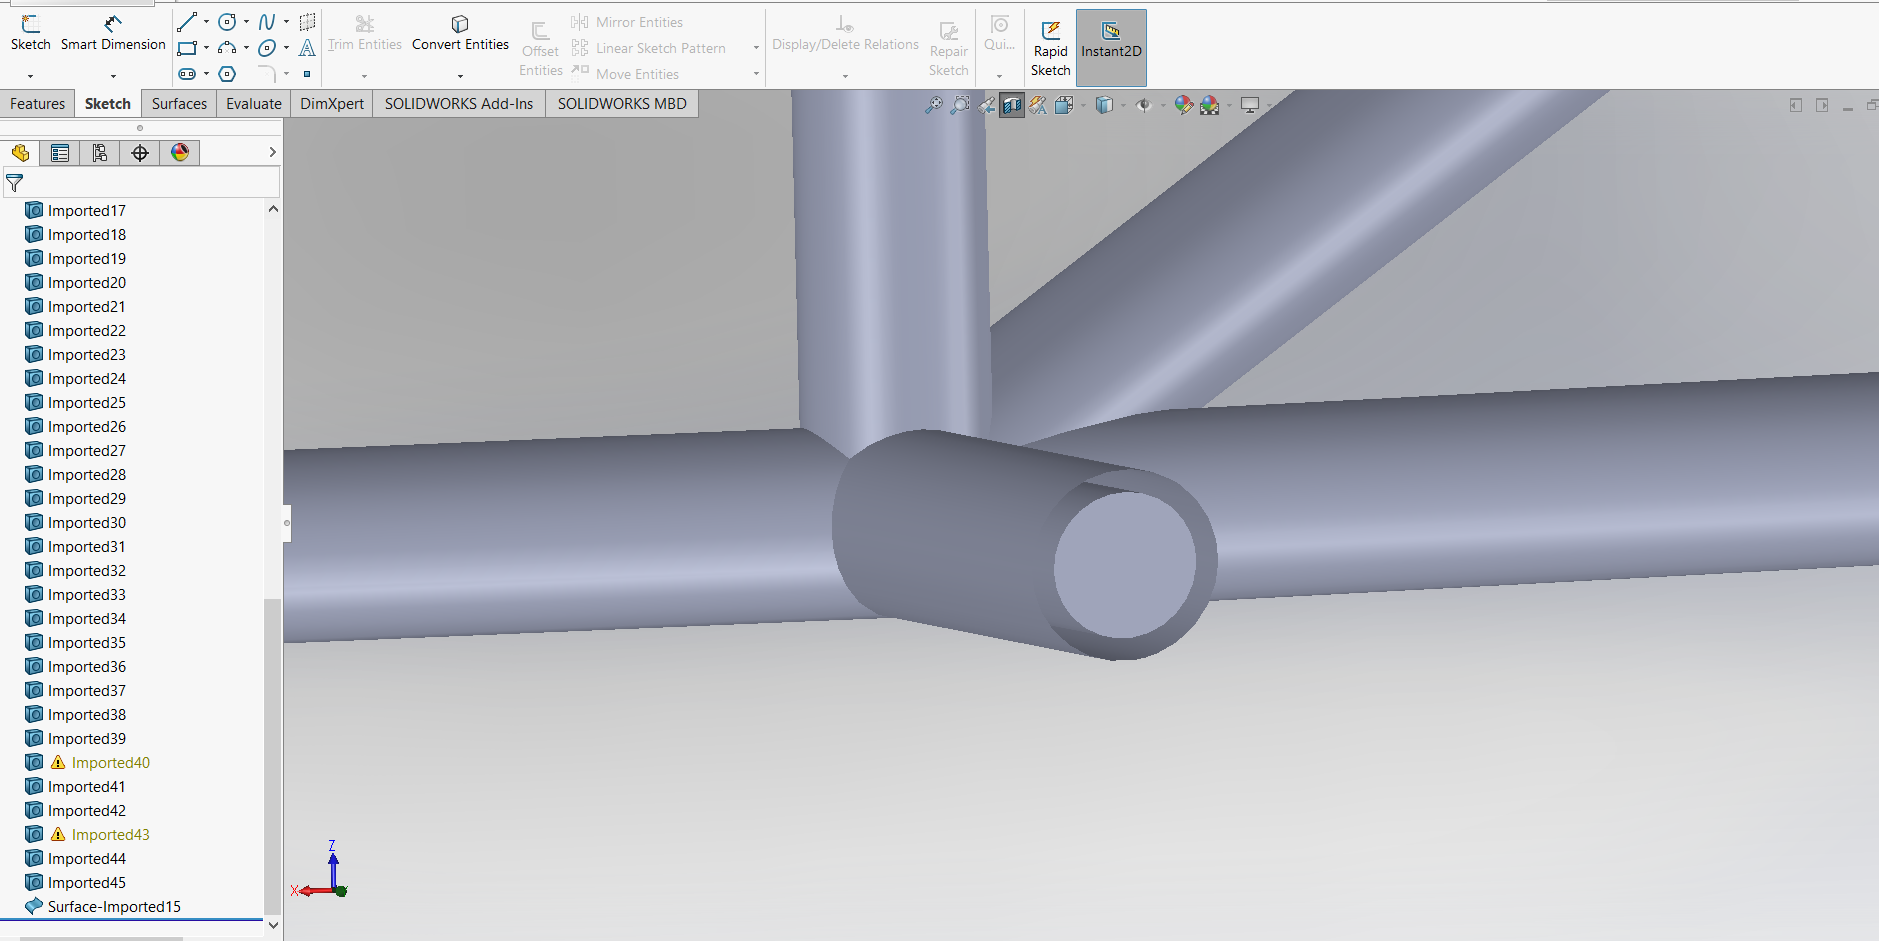Click the Display Style icon

(x=1104, y=104)
